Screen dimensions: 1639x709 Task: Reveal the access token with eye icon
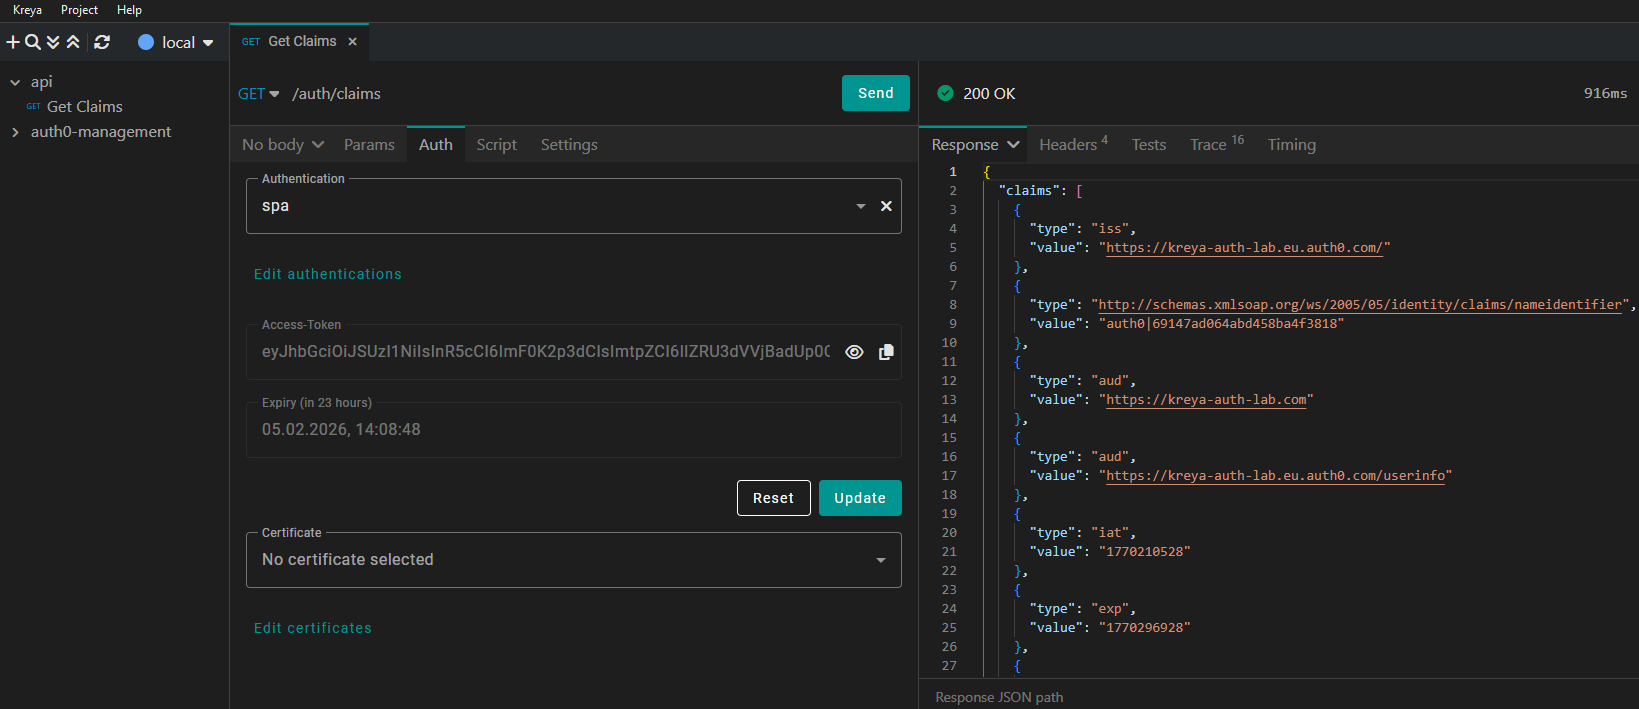pos(854,352)
